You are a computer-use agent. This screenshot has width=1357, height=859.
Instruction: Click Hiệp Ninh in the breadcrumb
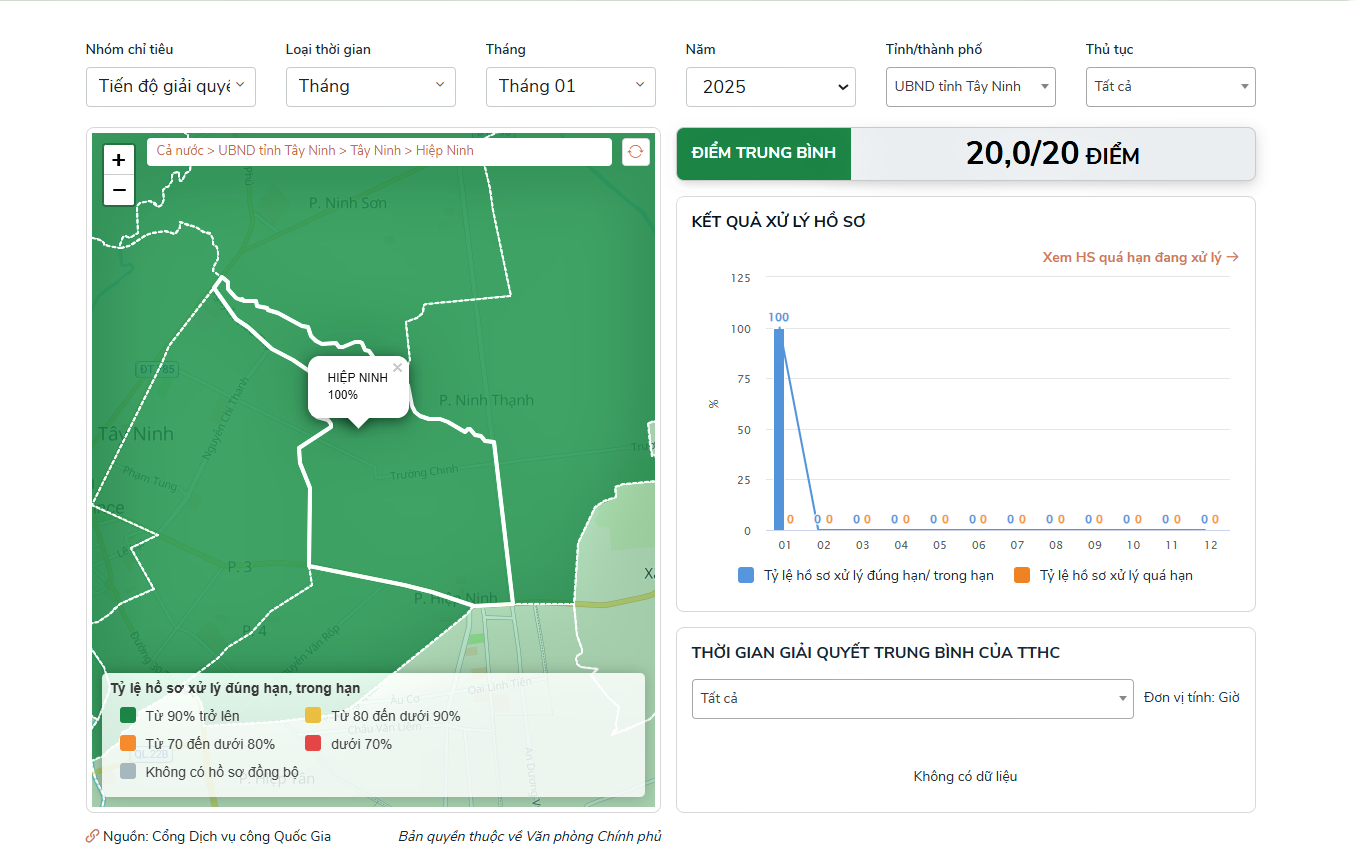click(445, 151)
